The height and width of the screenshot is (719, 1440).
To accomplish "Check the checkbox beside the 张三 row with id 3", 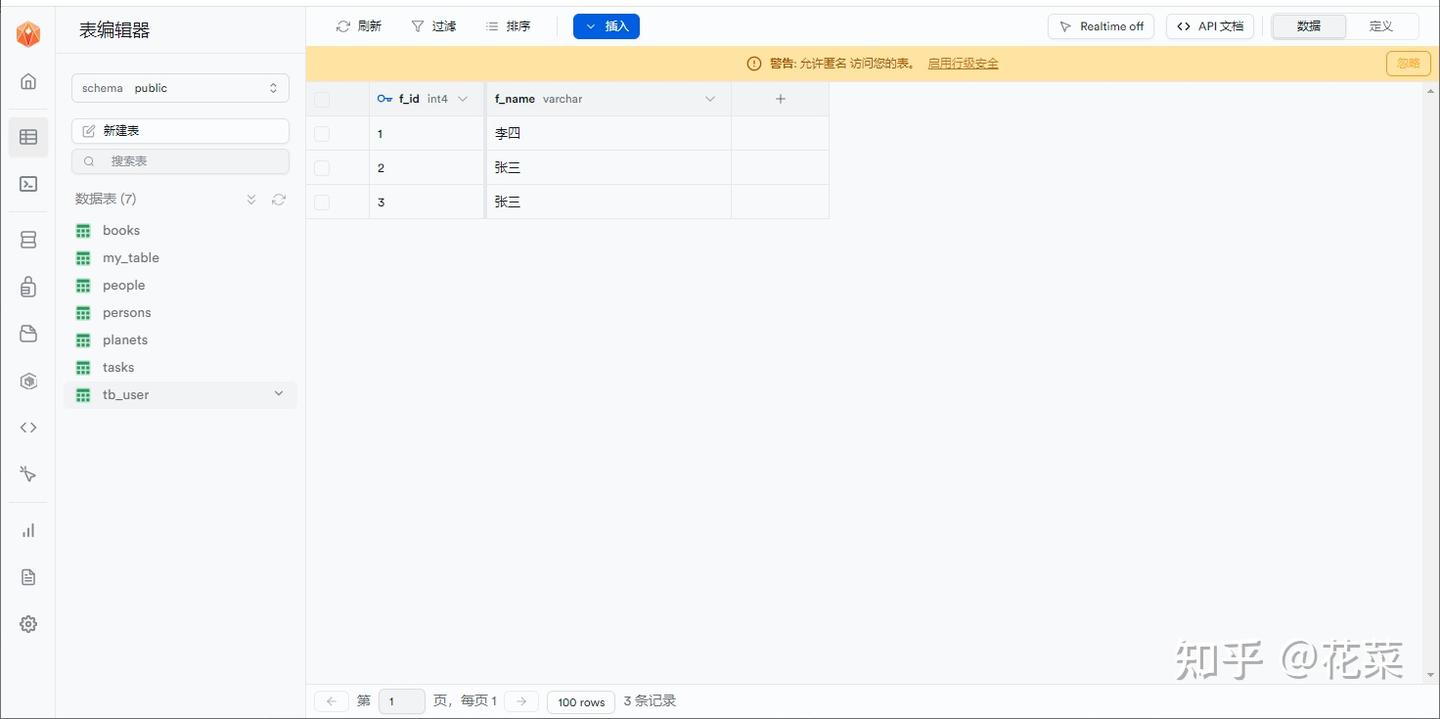I will click(321, 201).
